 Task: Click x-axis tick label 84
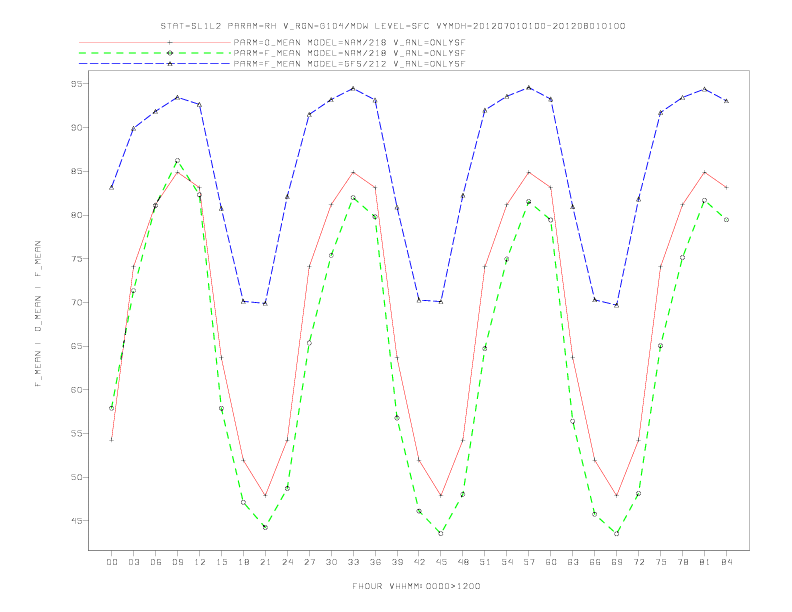[726, 562]
